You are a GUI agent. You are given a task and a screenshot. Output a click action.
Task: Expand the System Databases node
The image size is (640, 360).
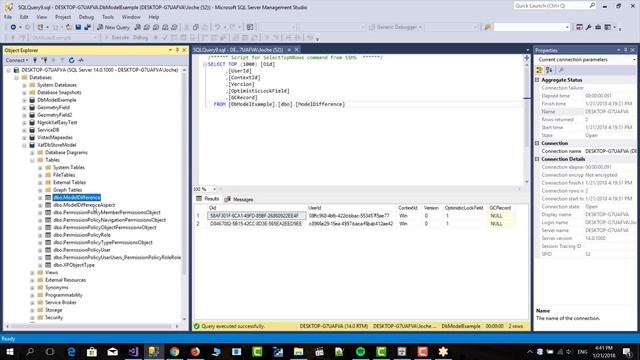24,85
